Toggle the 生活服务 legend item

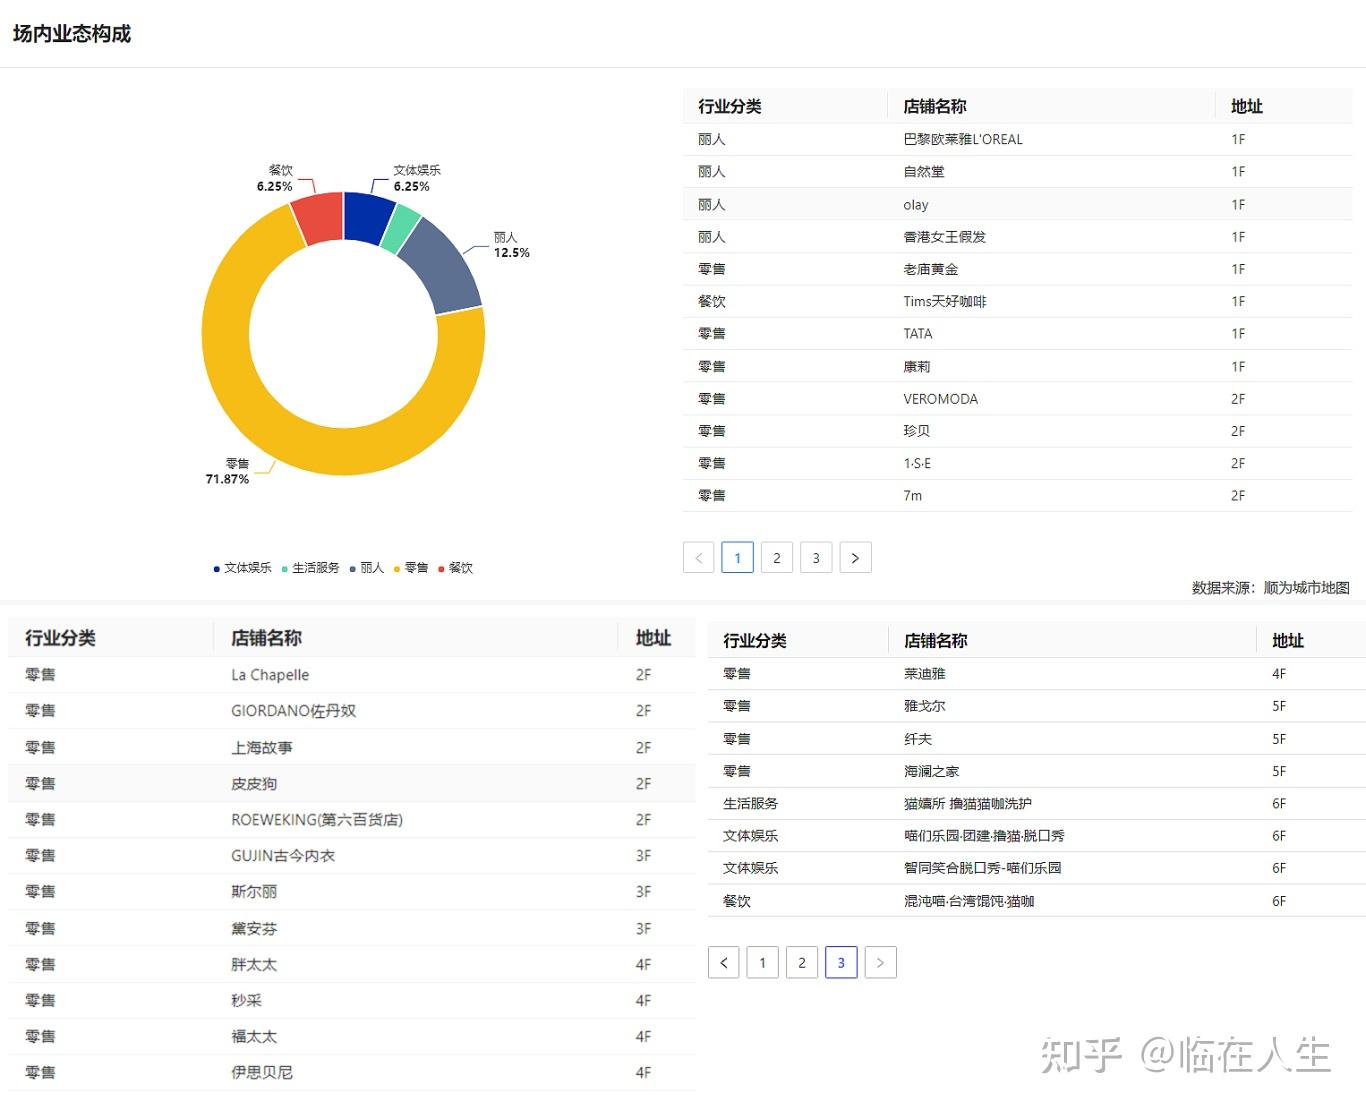310,568
